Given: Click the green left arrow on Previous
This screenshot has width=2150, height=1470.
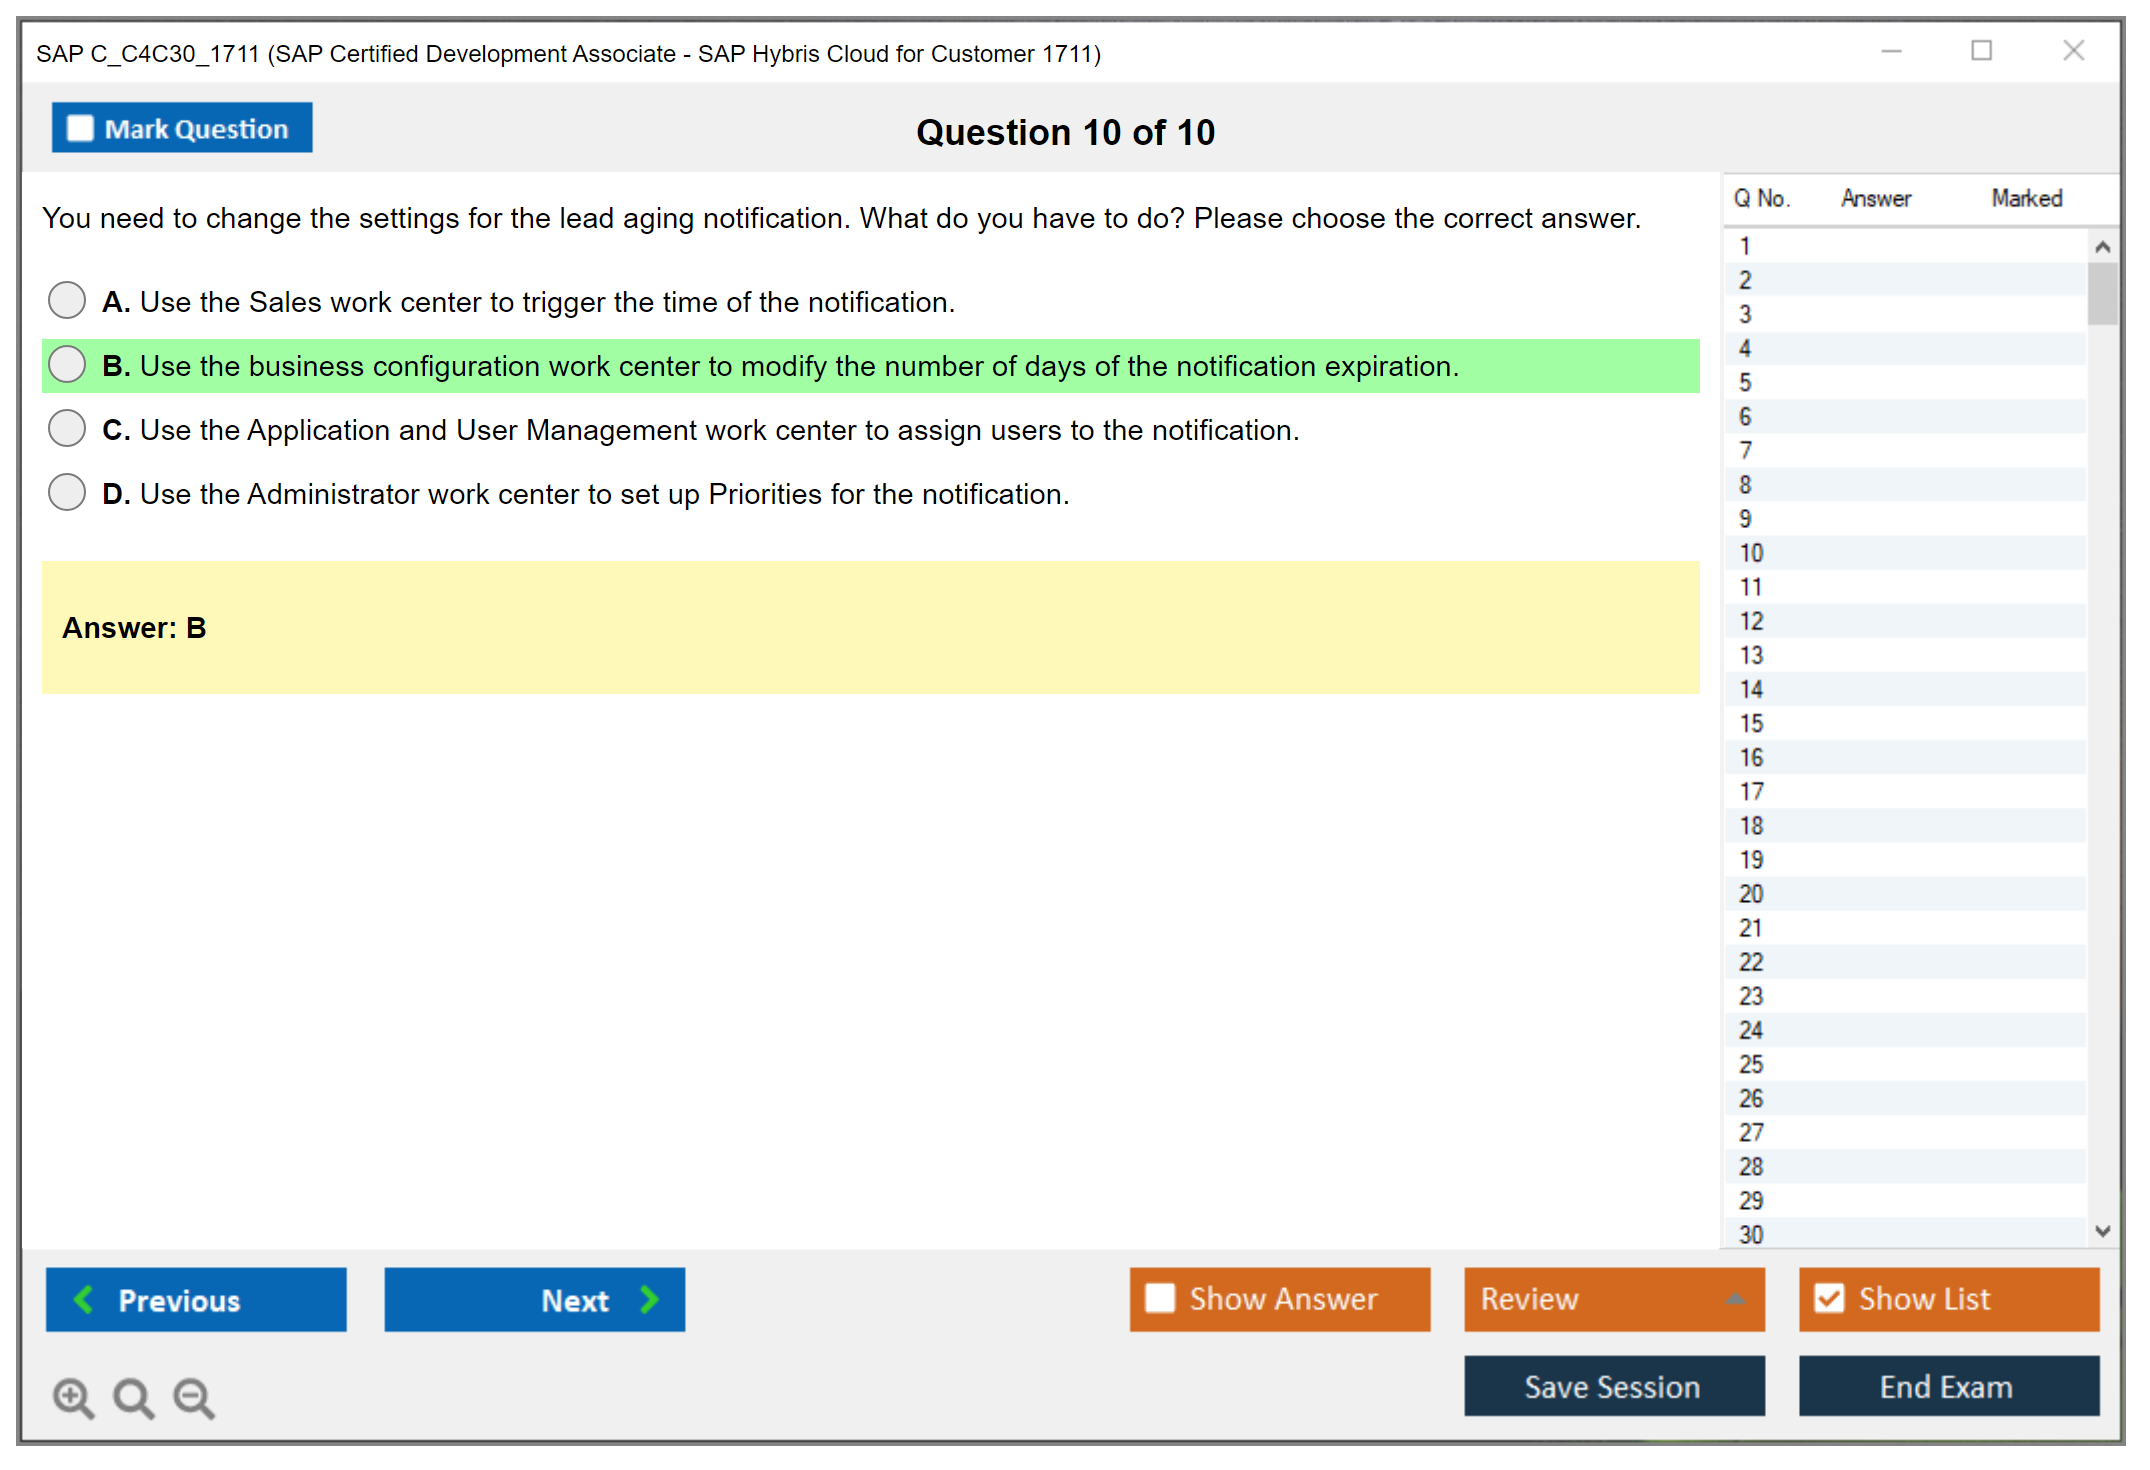Looking at the screenshot, I should click(x=84, y=1299).
